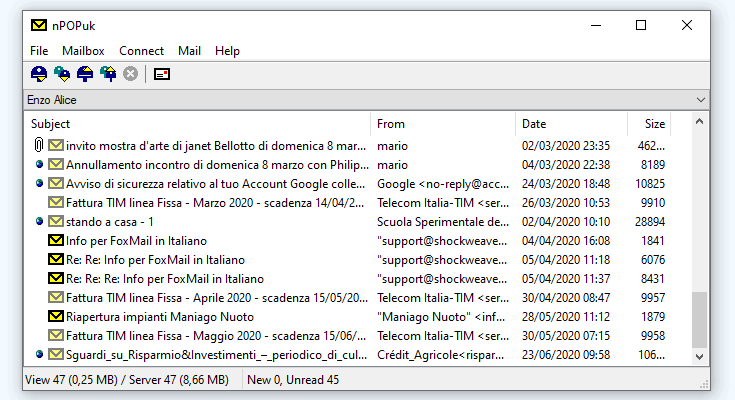Click the send mail toolbar icon
The image size is (735, 400).
[85, 74]
